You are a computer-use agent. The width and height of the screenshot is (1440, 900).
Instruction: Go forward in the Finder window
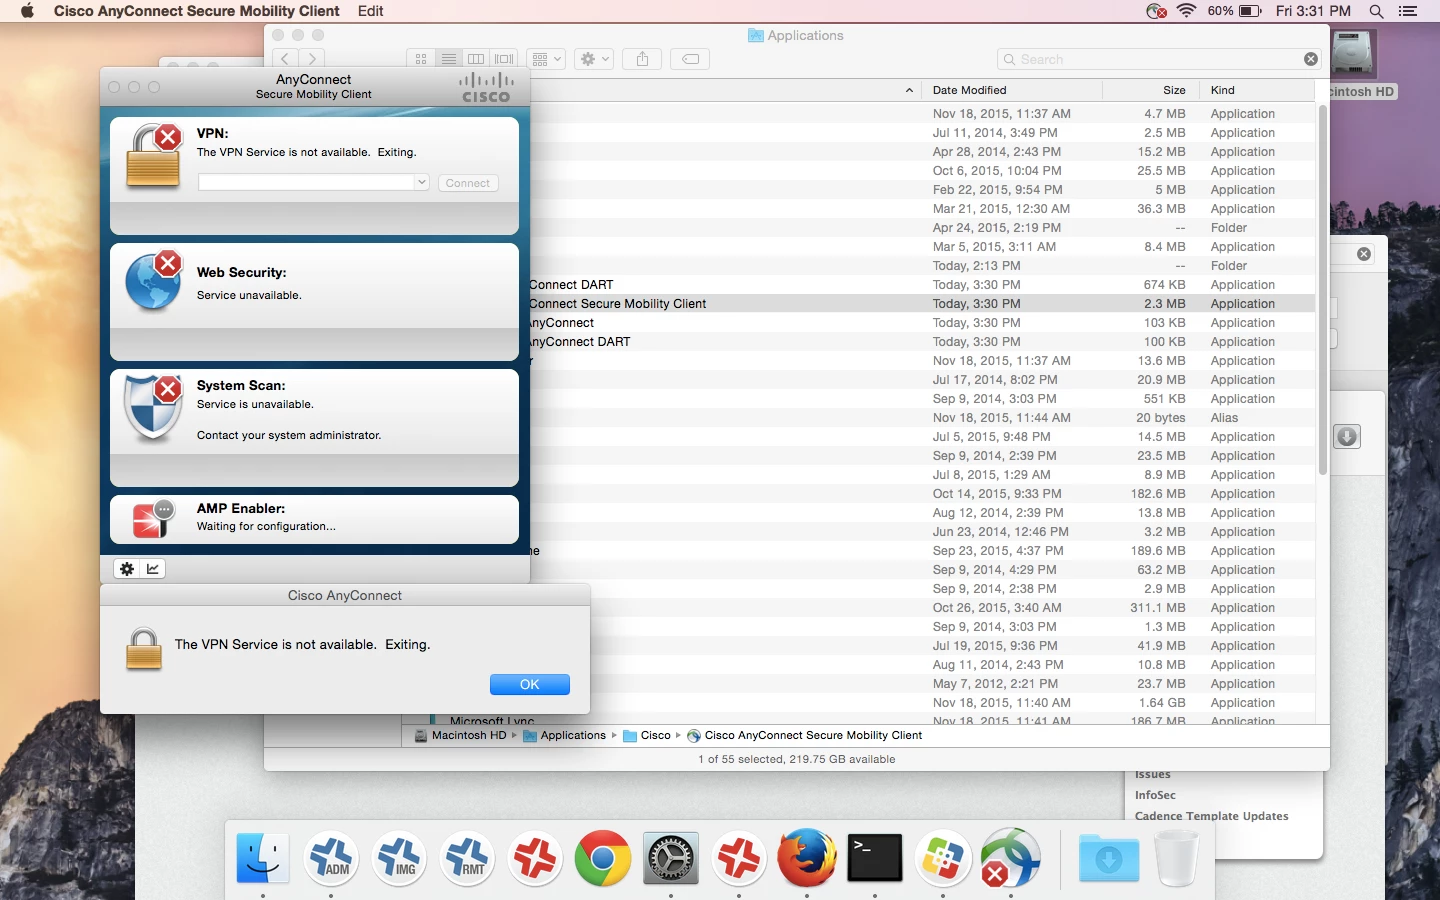coord(313,59)
